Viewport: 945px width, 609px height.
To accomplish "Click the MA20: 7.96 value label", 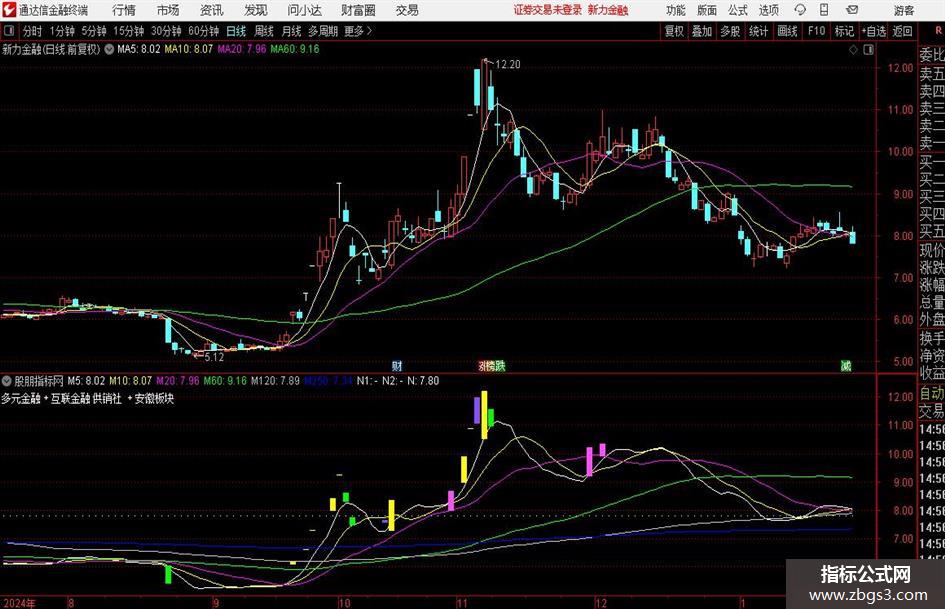I will (242, 49).
